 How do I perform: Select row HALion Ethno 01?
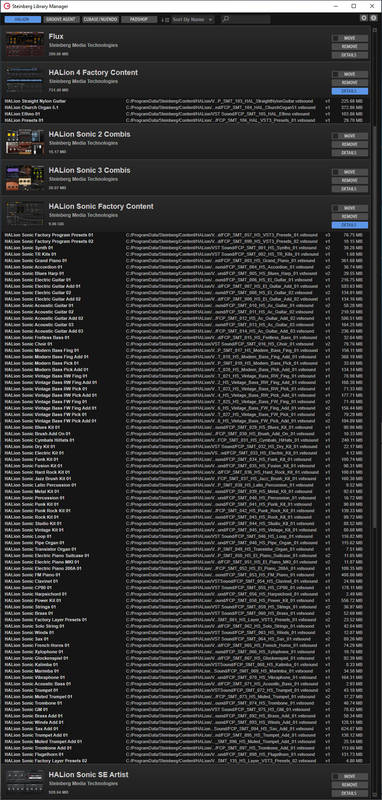pyautogui.click(x=186, y=114)
